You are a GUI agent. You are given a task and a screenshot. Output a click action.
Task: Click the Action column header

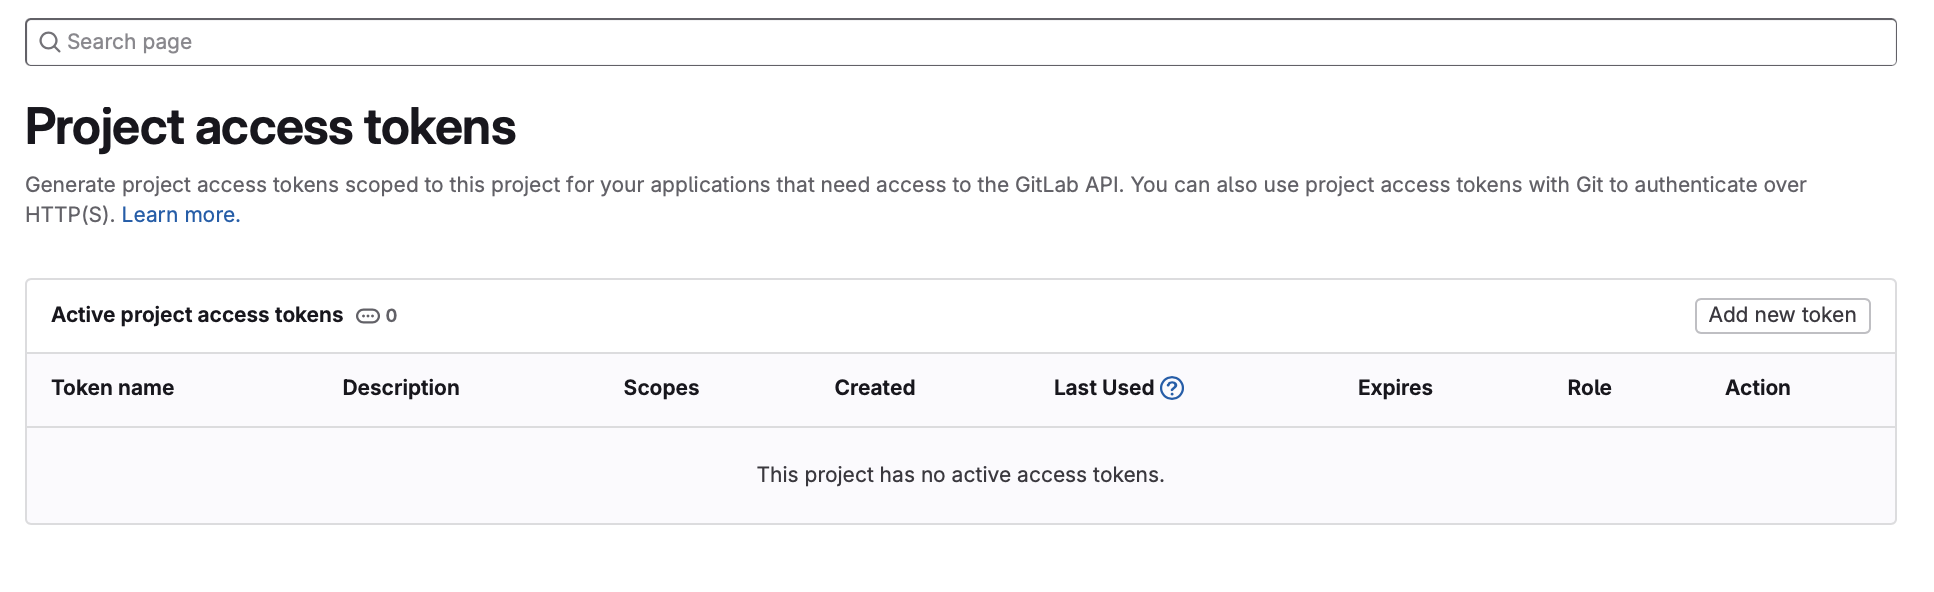click(x=1757, y=388)
